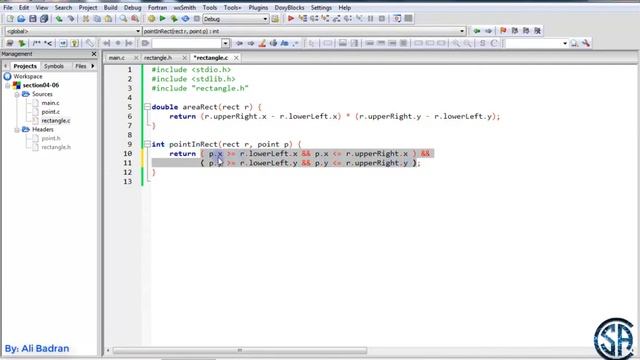Click the Redo toolbar icon
640x360 pixels.
click(71, 19)
